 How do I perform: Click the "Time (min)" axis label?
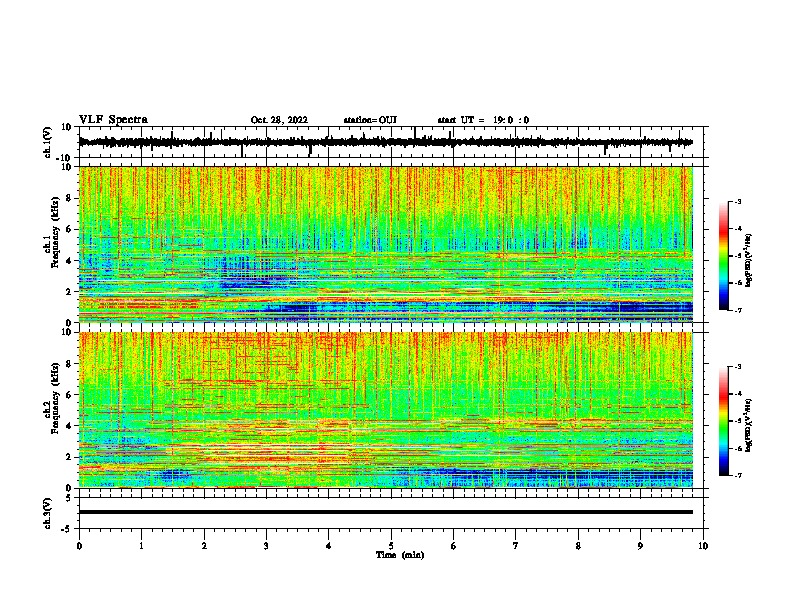(x=400, y=555)
